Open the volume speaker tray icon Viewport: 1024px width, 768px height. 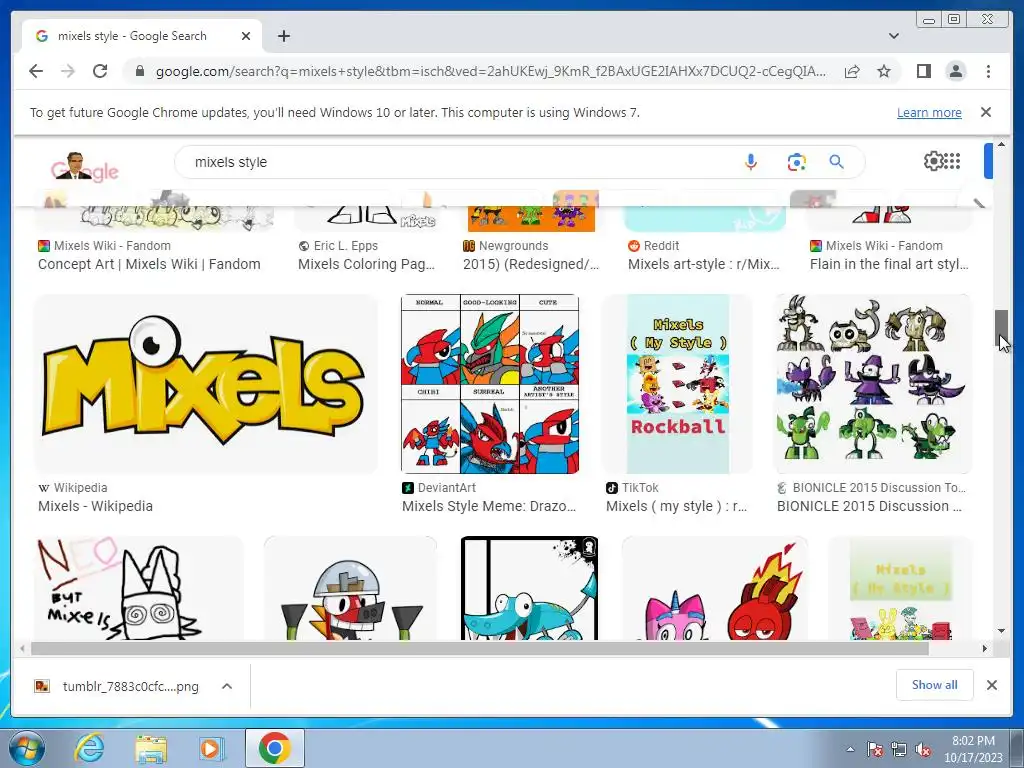click(923, 749)
